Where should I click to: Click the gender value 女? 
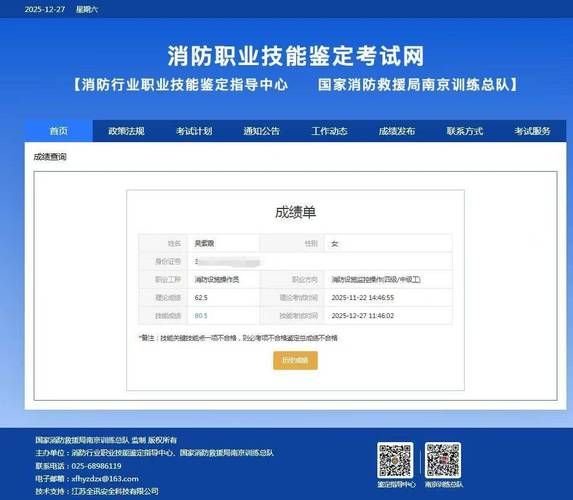[335, 243]
